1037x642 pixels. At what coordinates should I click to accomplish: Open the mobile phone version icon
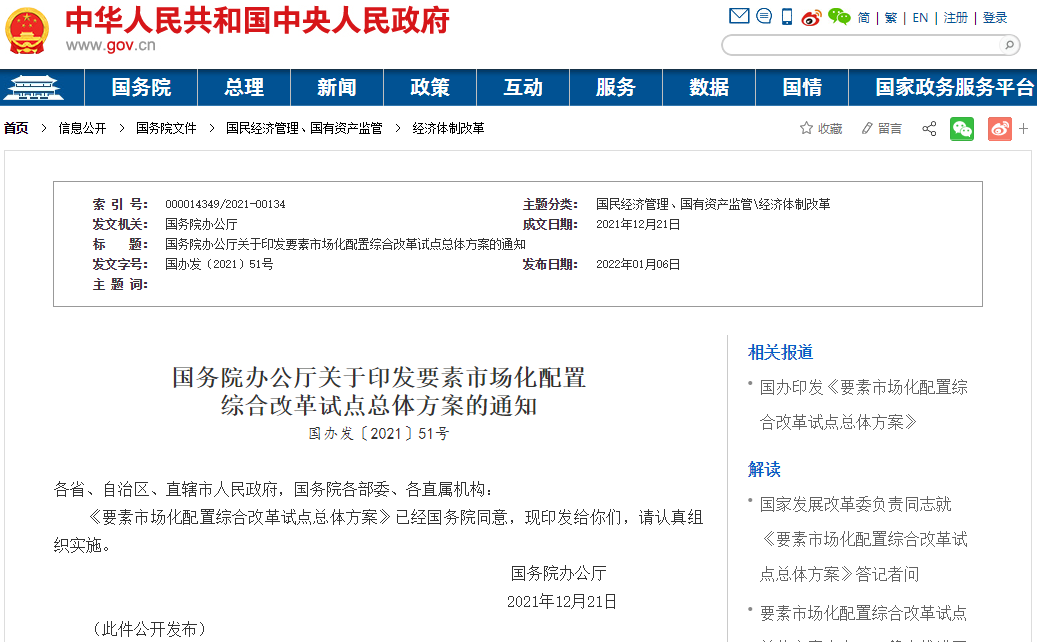tap(787, 17)
